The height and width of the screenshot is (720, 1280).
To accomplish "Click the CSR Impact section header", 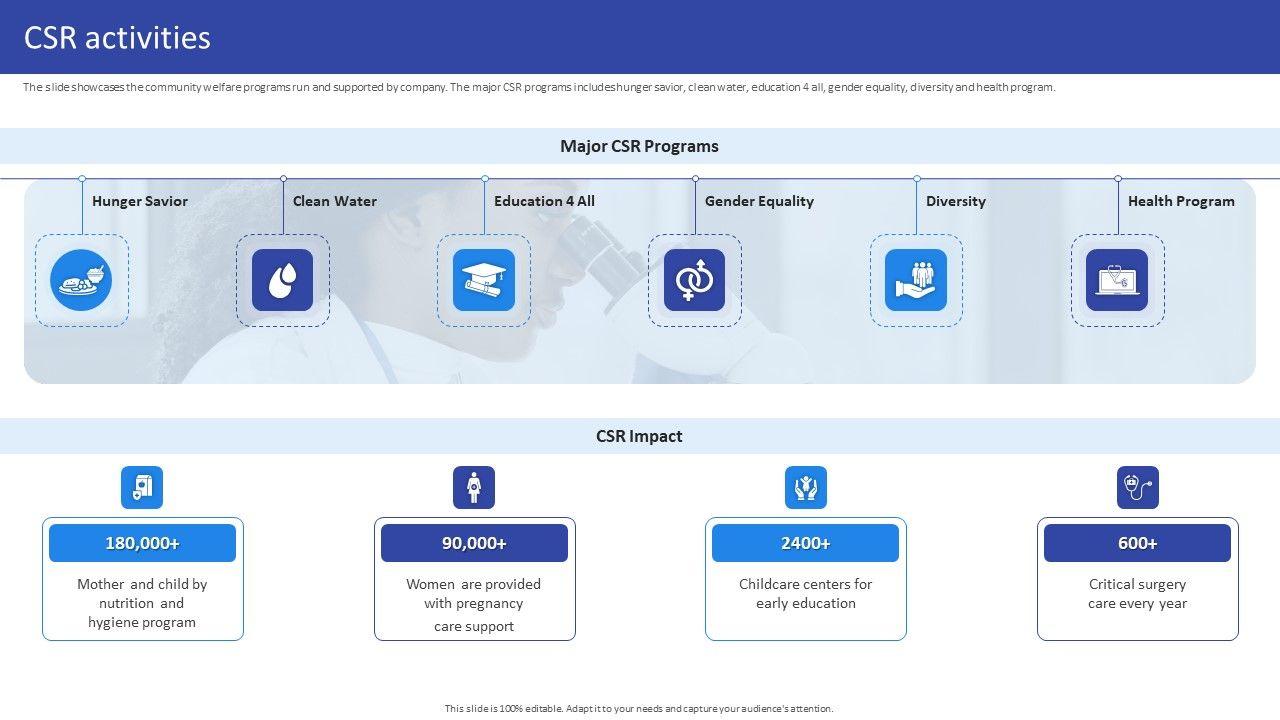I will point(639,436).
